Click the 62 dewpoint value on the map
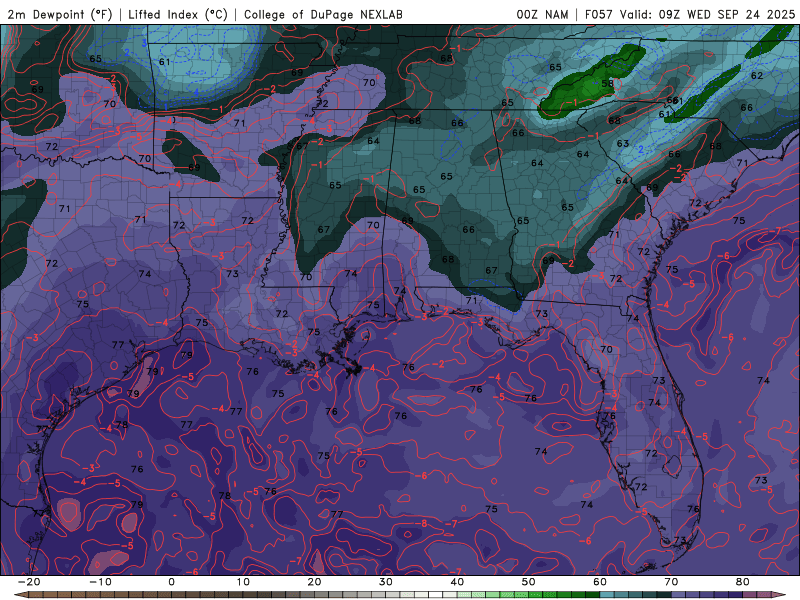The height and width of the screenshot is (600, 800). pos(757,76)
